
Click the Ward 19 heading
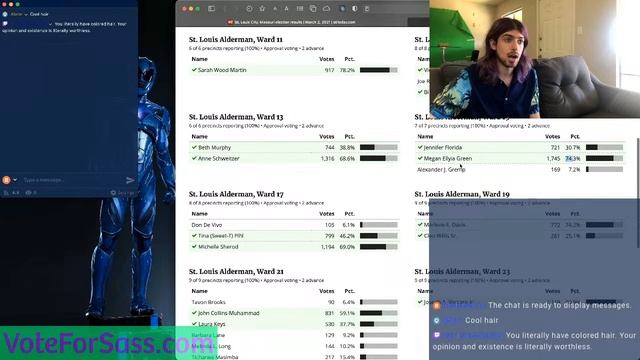462,194
